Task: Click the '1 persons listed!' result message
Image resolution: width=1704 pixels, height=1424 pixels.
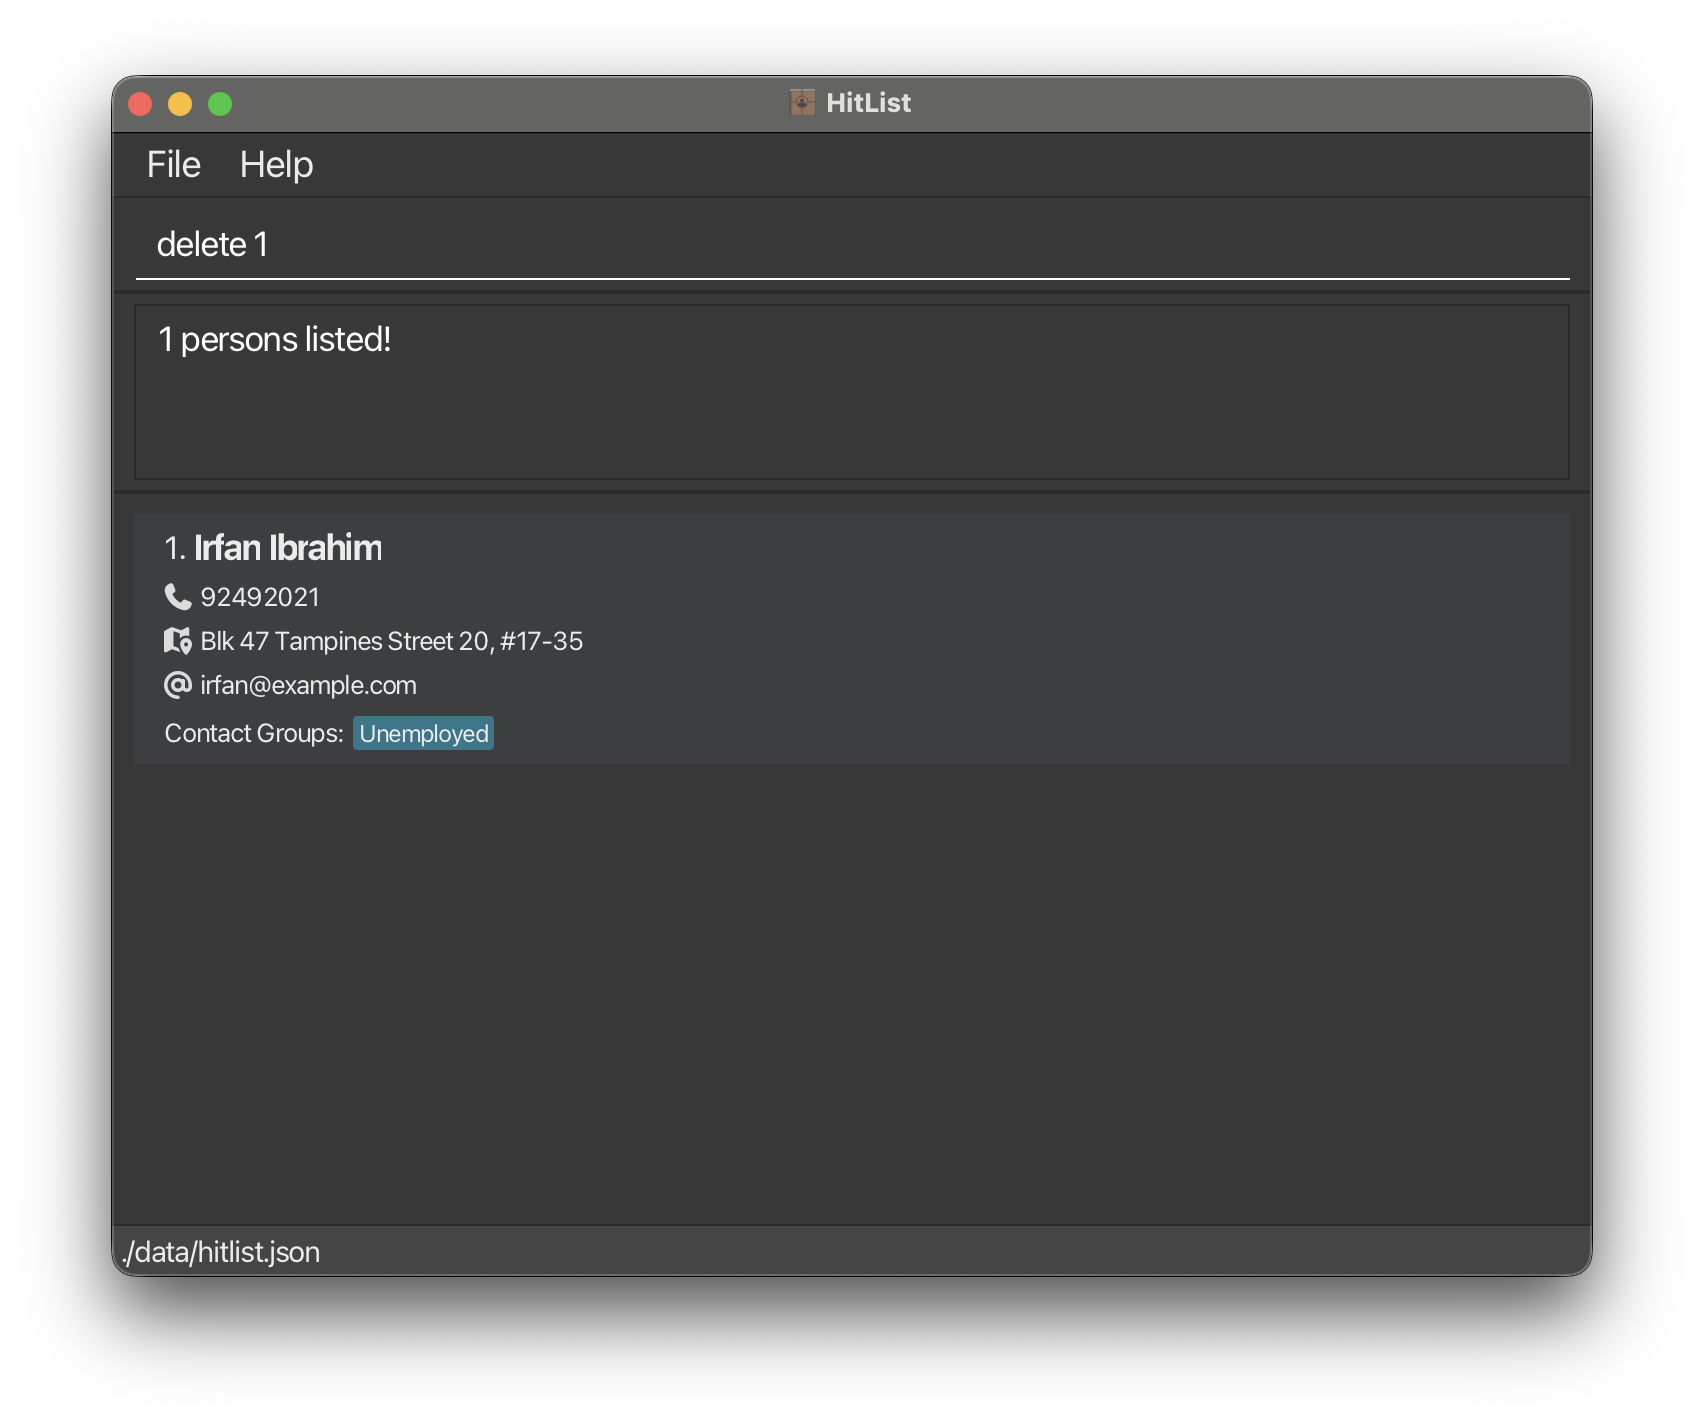Action: (274, 340)
